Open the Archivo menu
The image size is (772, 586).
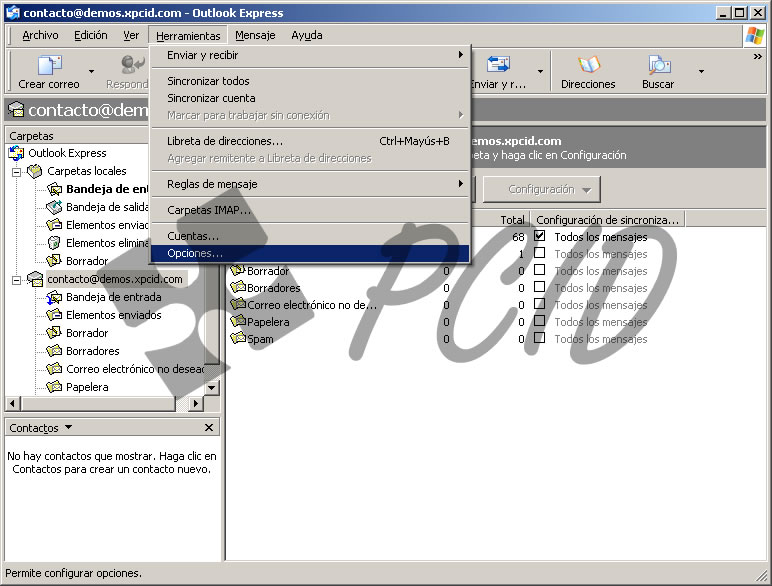click(x=40, y=35)
